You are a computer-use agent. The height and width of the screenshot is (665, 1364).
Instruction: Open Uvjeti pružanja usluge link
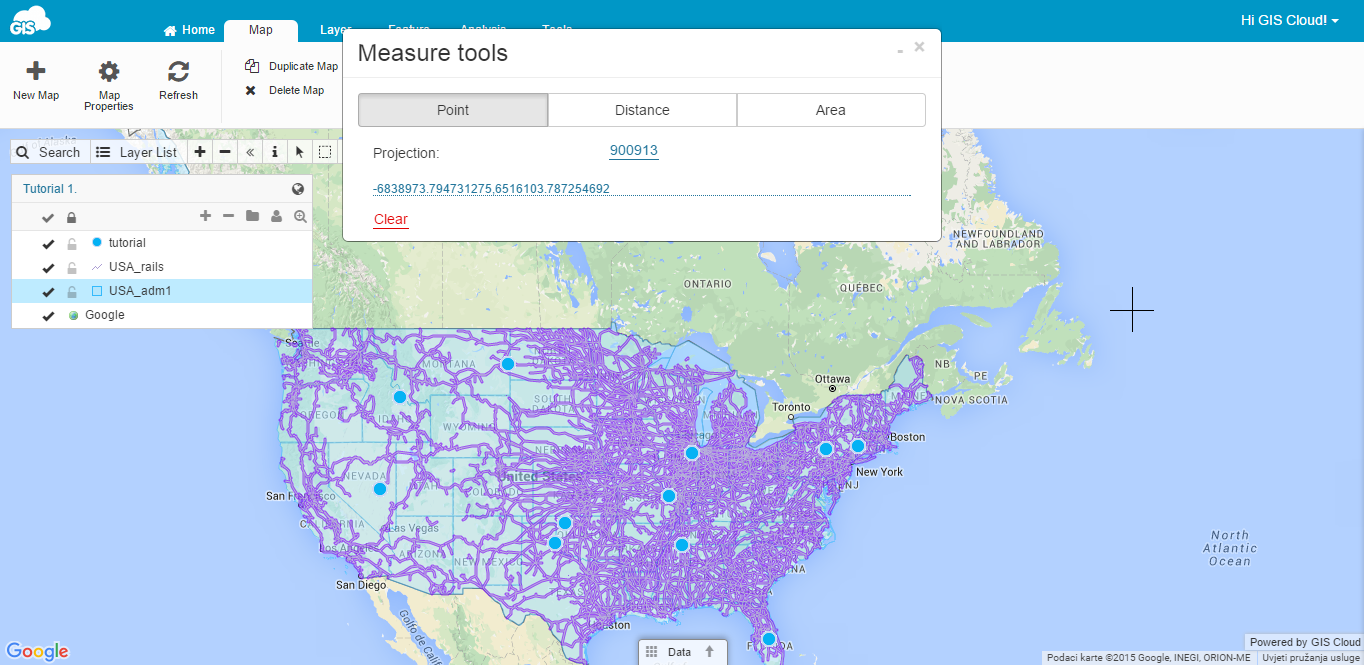[x=1311, y=658]
